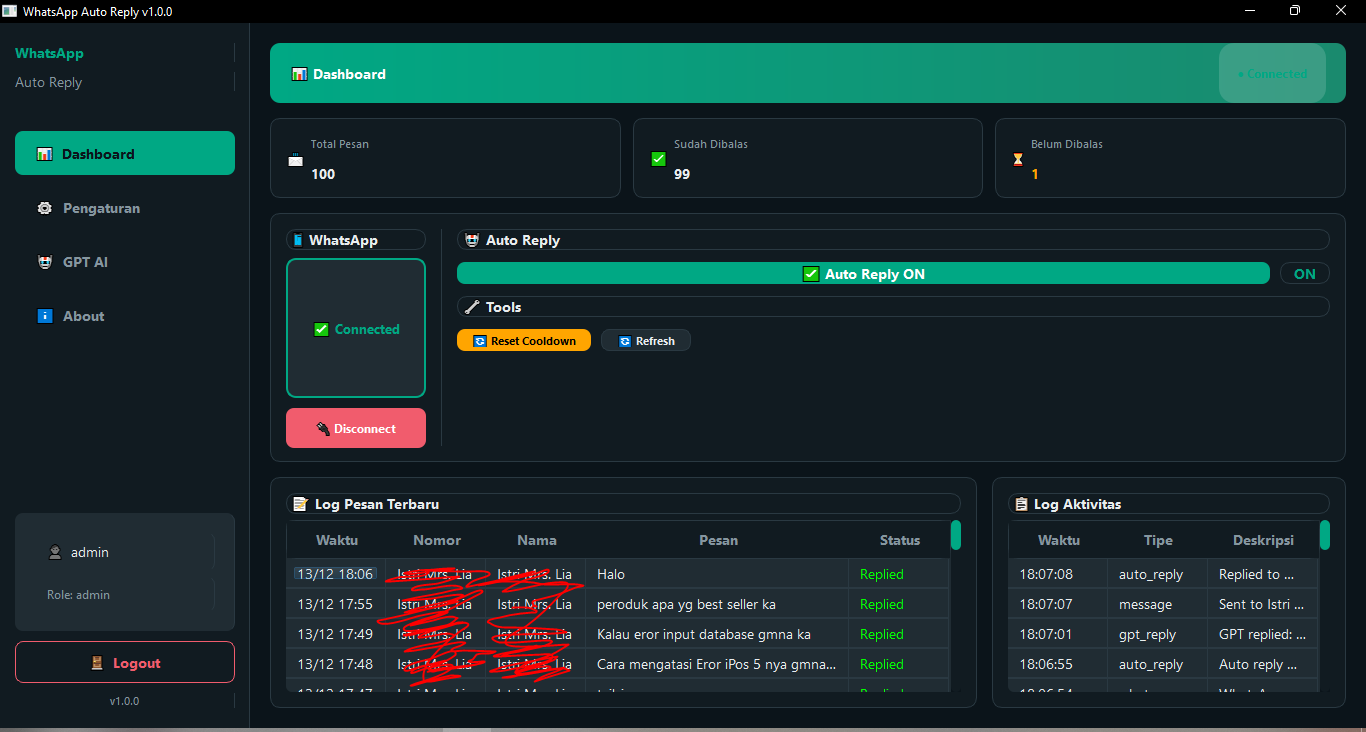Click the chart icon in the Dashboard header banner
This screenshot has height=732, width=1366.
coord(299,74)
